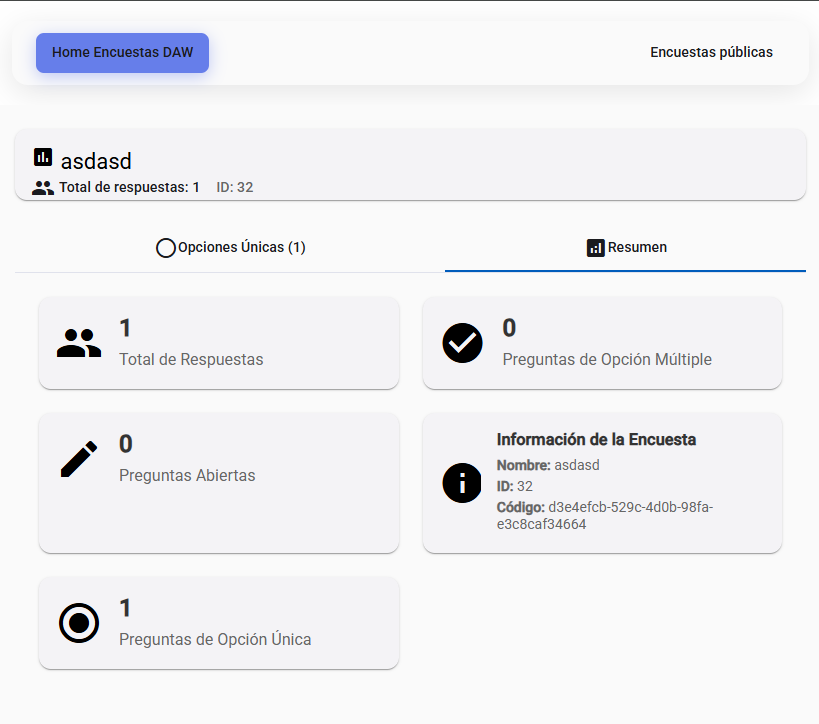The image size is (819, 724).
Task: Open the Opciones Únicas (1) tab
Action: [x=230, y=248]
